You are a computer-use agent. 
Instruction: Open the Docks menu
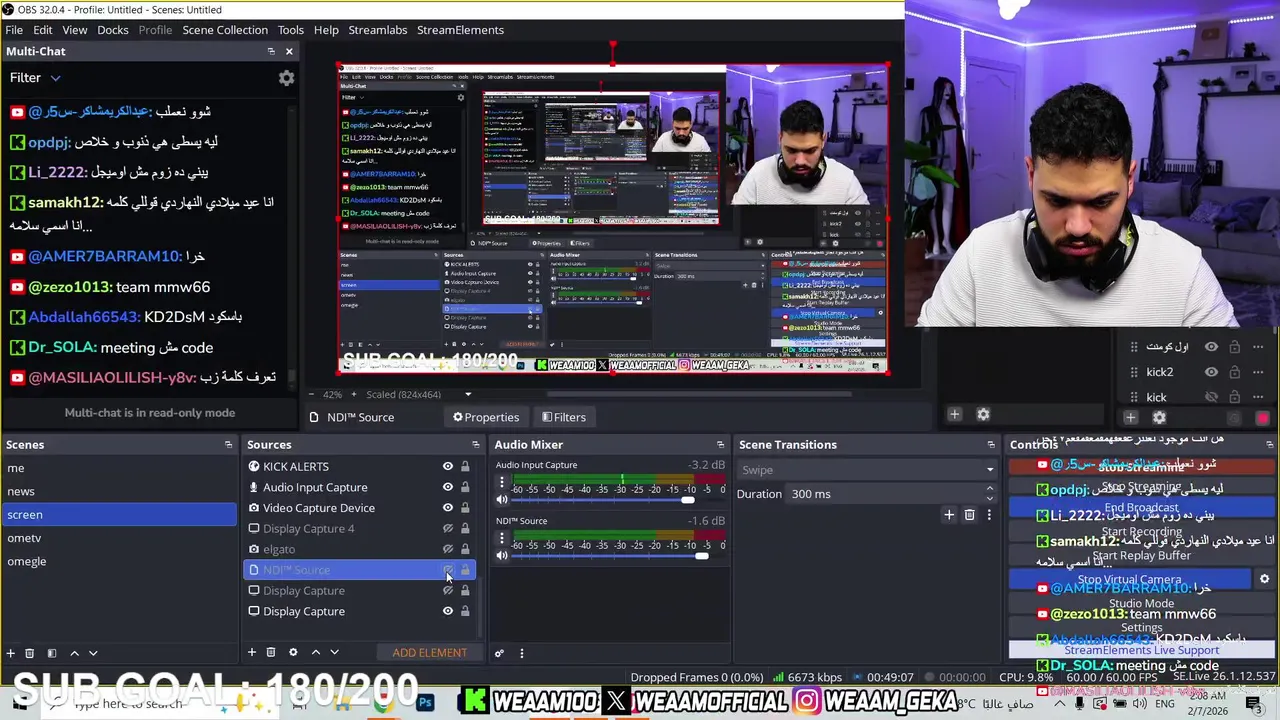(112, 30)
